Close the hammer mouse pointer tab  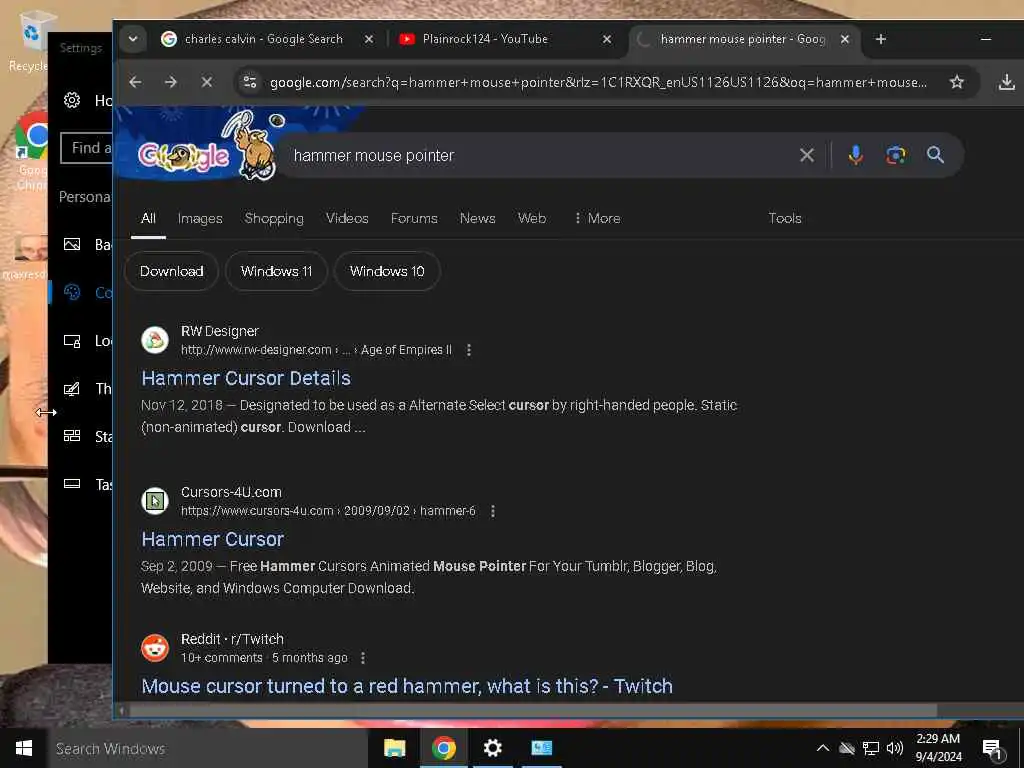[x=845, y=39]
